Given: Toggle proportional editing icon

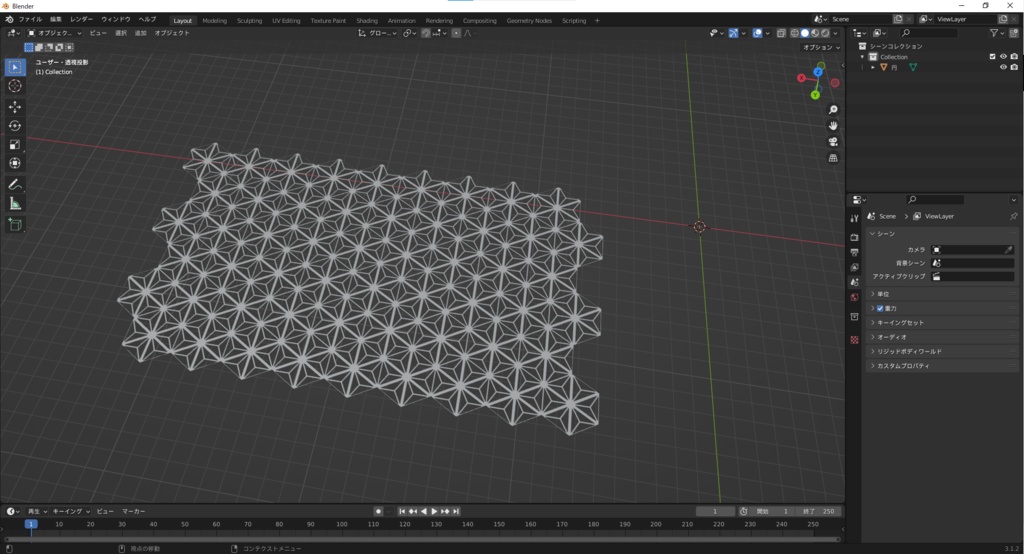Looking at the screenshot, I should [456, 33].
